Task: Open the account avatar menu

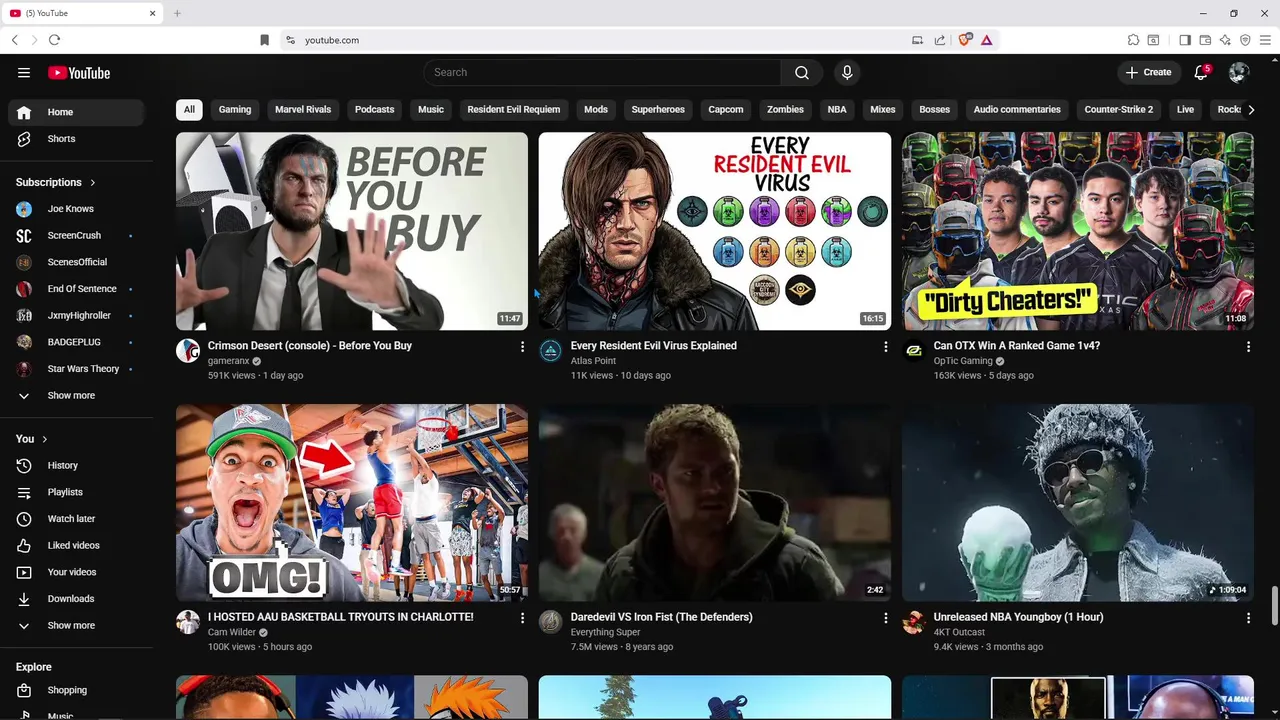Action: tap(1239, 72)
